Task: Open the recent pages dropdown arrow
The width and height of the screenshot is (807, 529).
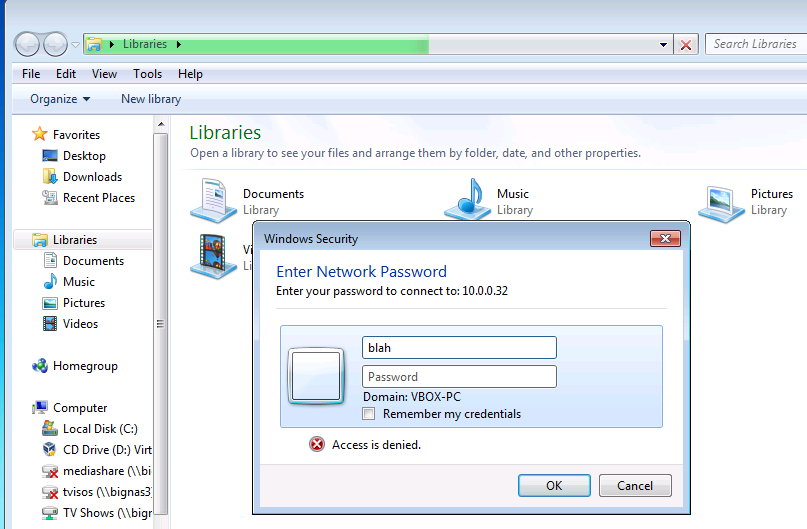Action: (x=75, y=45)
